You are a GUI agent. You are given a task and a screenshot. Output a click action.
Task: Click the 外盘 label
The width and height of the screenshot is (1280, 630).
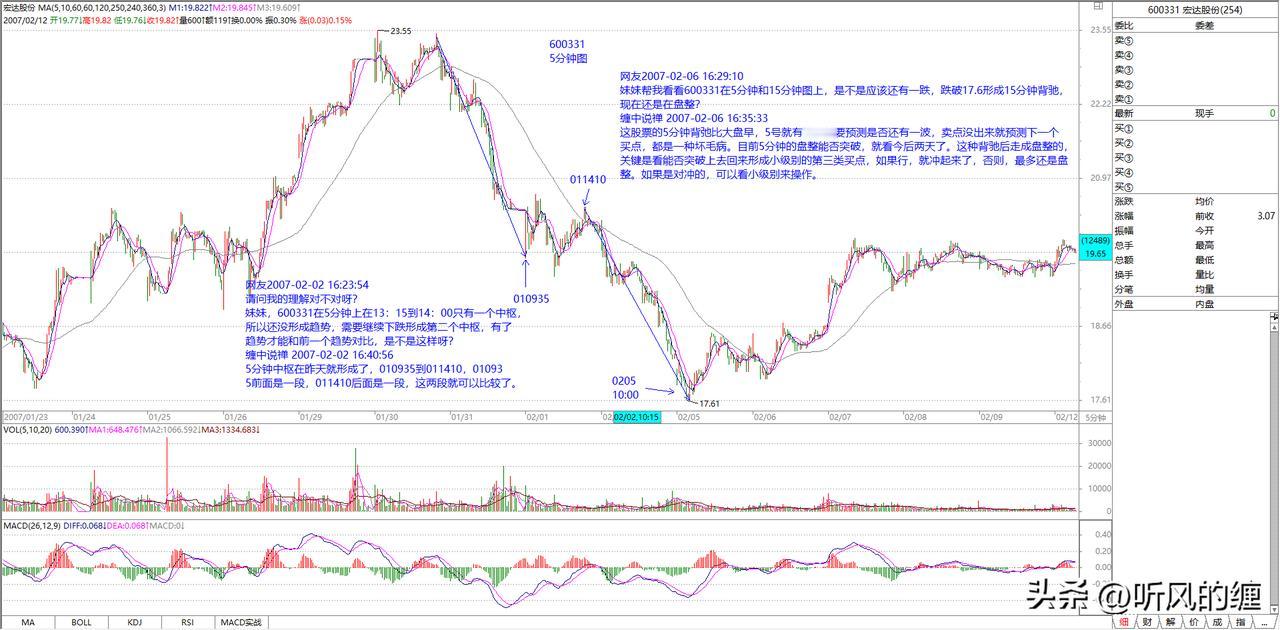[x=1124, y=303]
